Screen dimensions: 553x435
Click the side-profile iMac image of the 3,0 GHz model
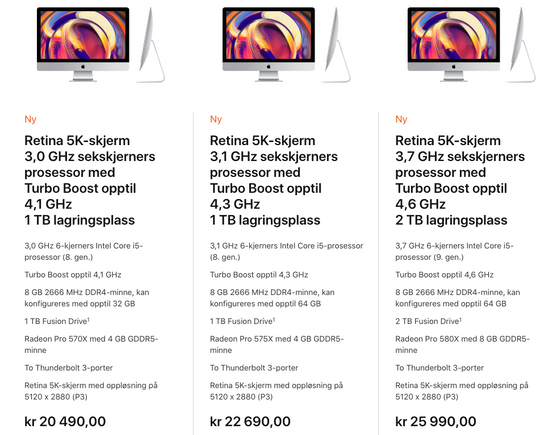tap(151, 45)
